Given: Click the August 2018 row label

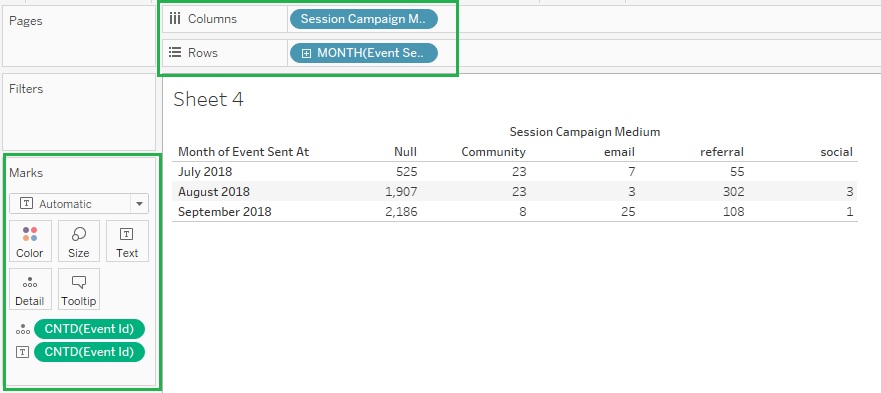Looking at the screenshot, I should point(214,192).
